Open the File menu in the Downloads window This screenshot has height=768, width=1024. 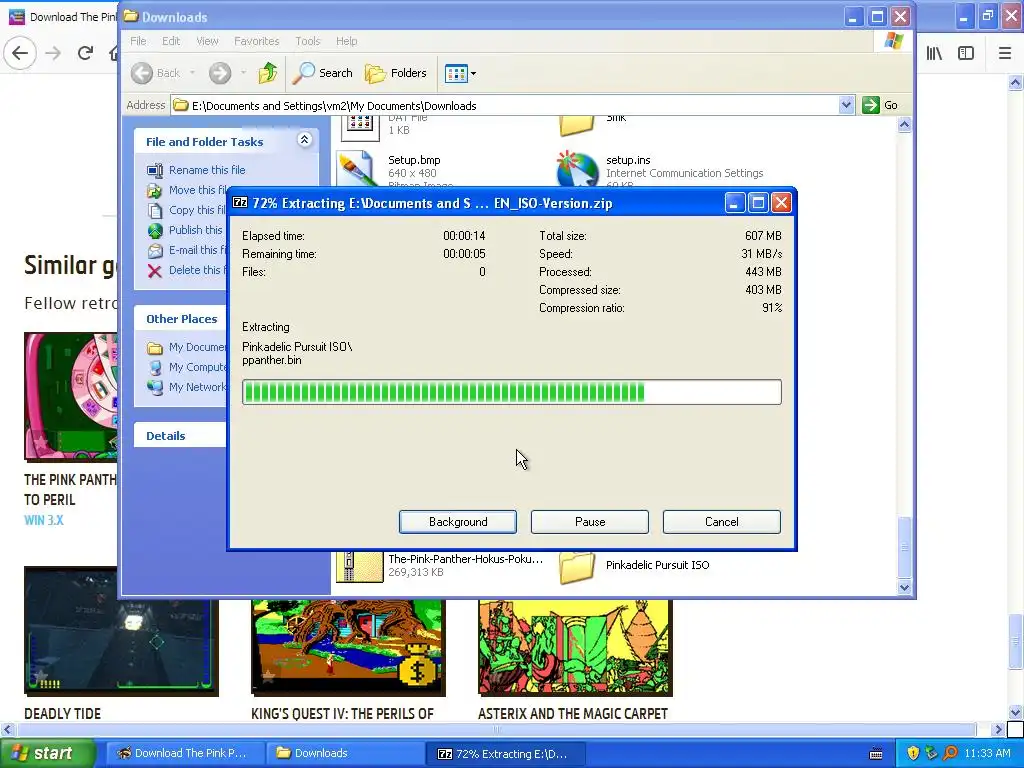138,41
